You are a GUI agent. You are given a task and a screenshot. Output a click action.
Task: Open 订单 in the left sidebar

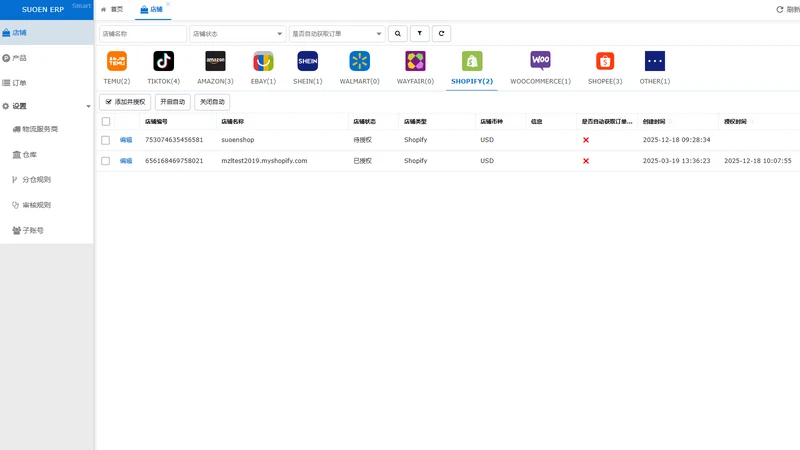[46, 83]
